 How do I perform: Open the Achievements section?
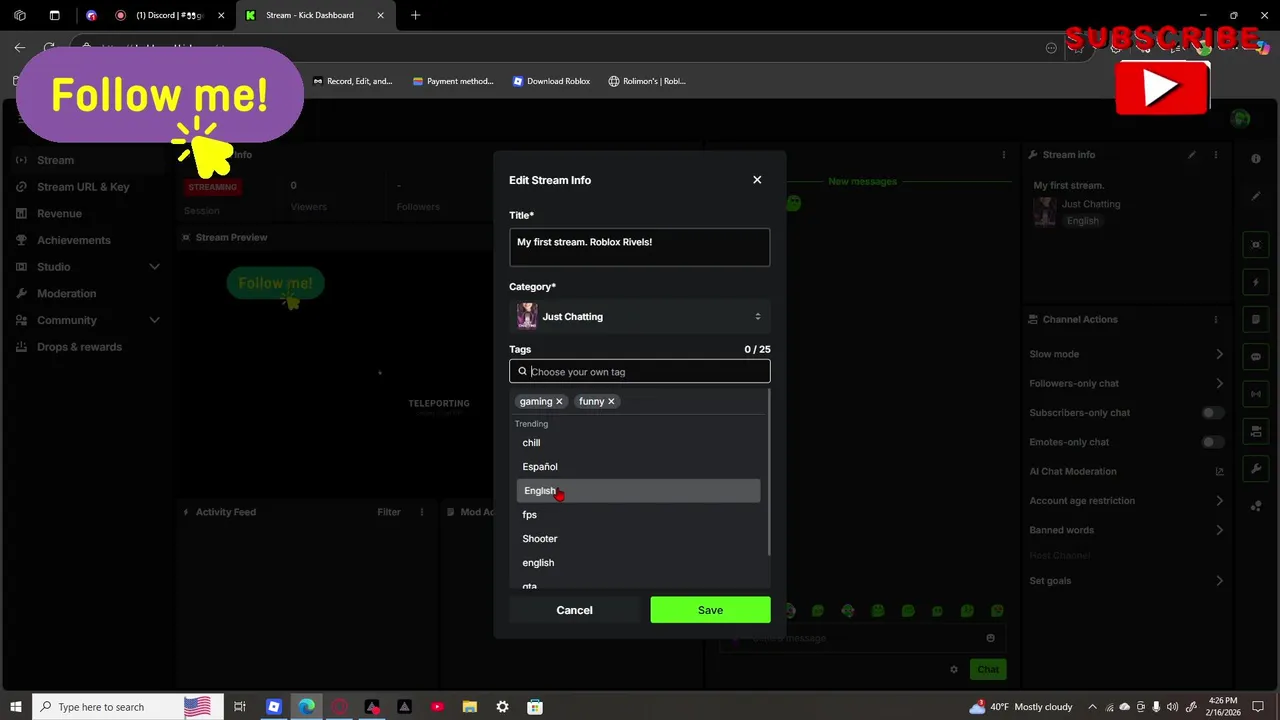(73, 240)
